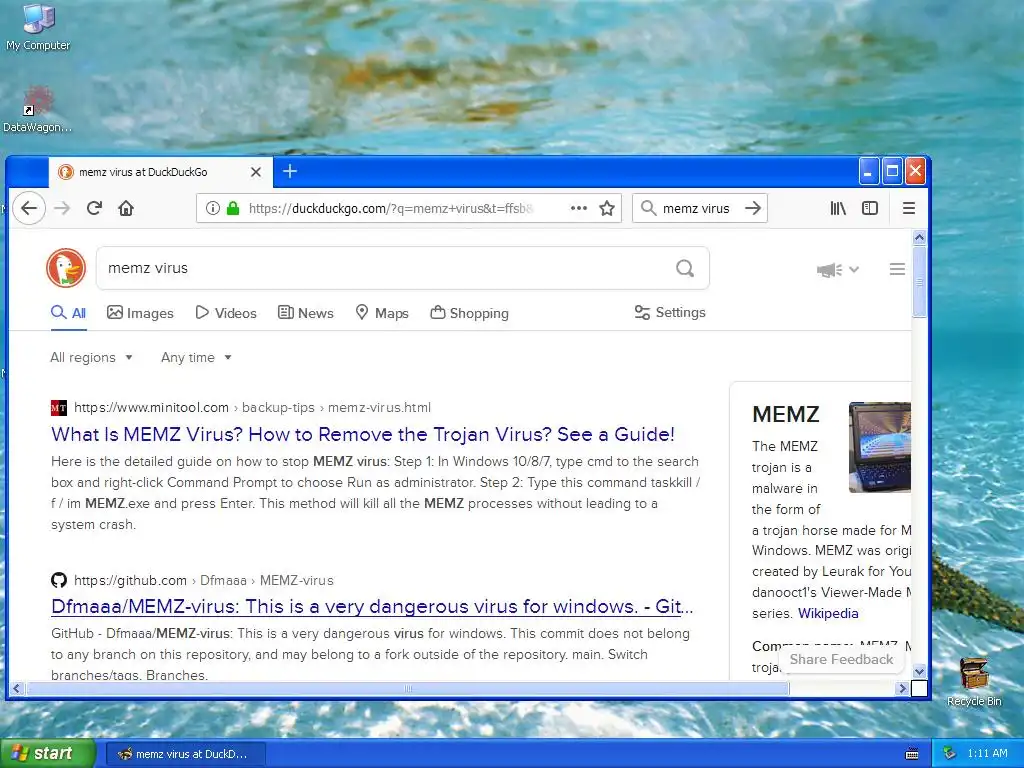Switch to Maps results
1024x768 pixels.
382,313
